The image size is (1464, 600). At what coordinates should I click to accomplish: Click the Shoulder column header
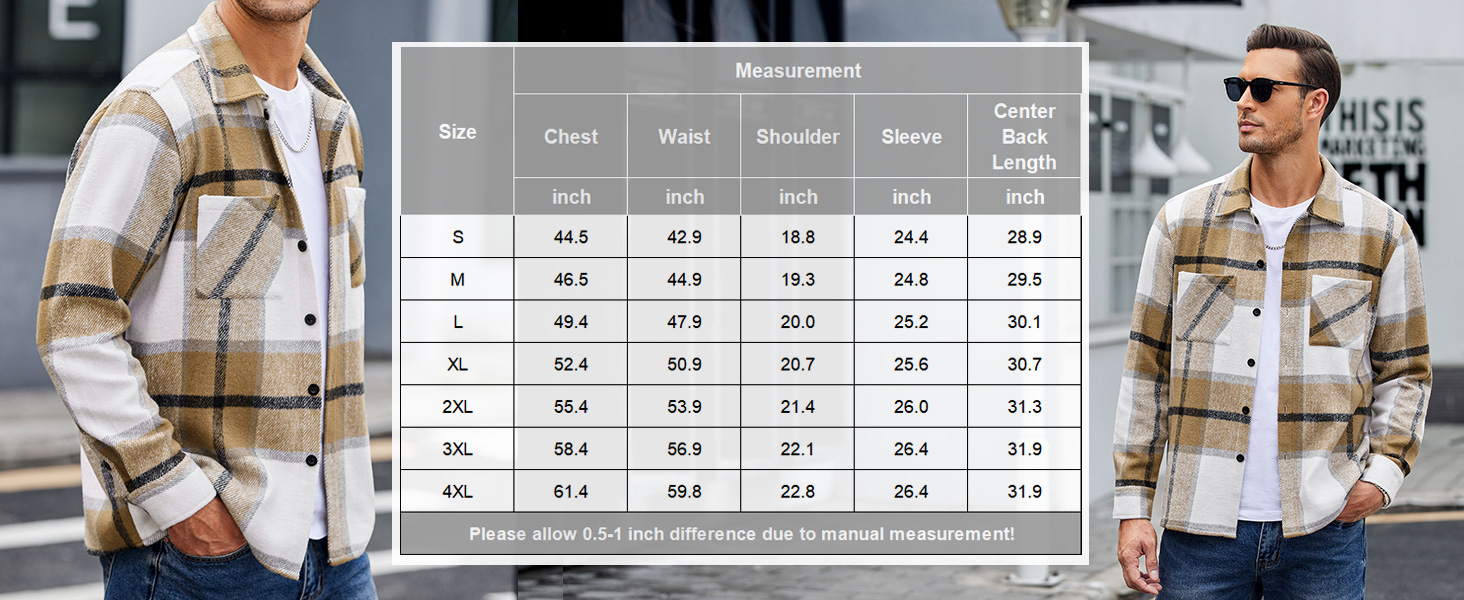coord(798,137)
